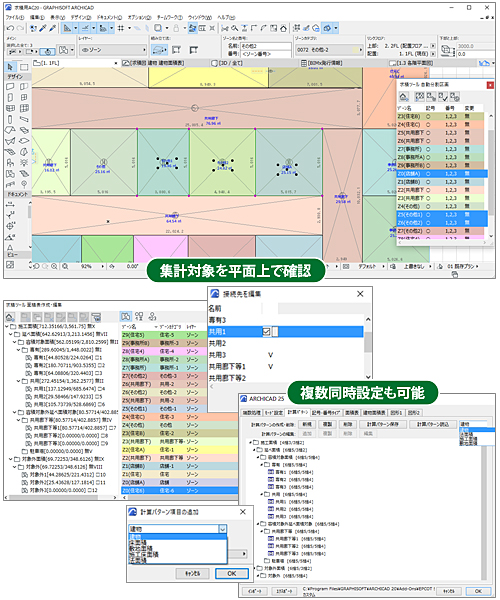Click the checklist icon in the zone division panel

443,97
